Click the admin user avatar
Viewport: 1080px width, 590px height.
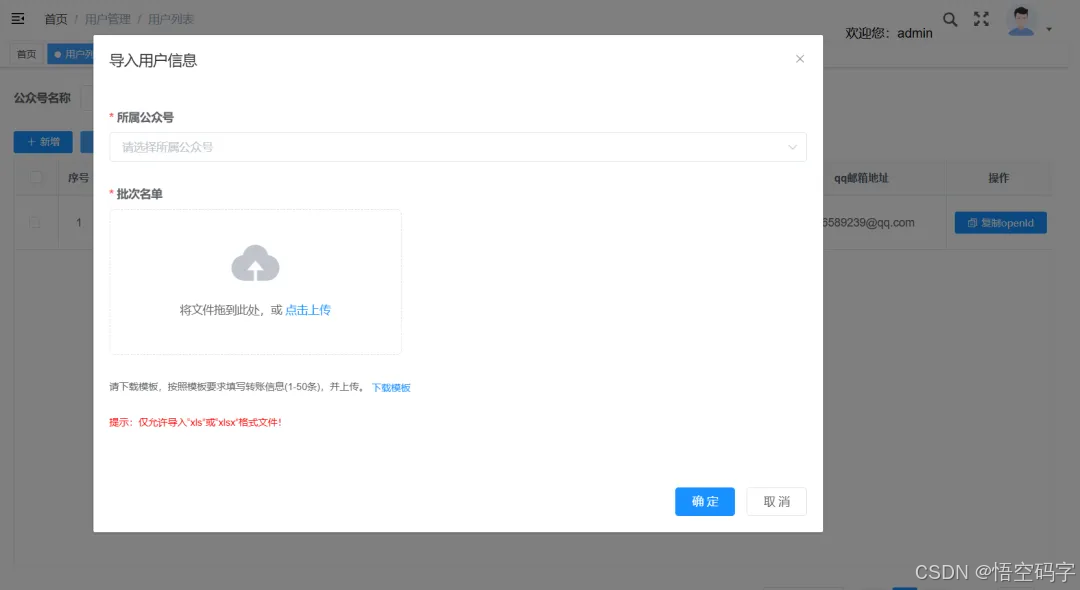click(1021, 21)
